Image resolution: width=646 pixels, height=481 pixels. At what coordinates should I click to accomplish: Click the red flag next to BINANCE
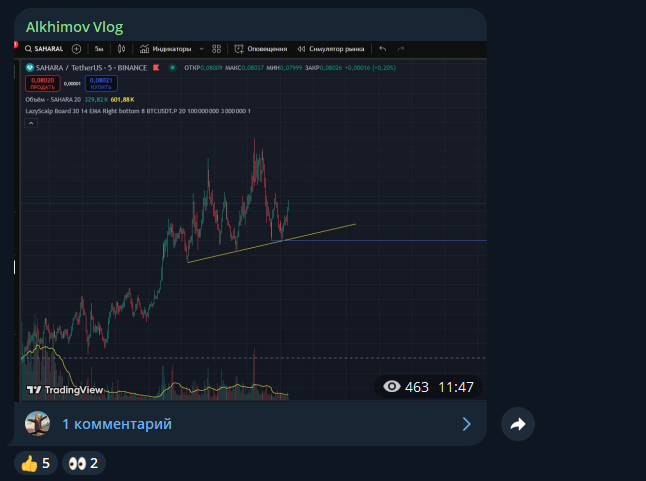coord(156,68)
